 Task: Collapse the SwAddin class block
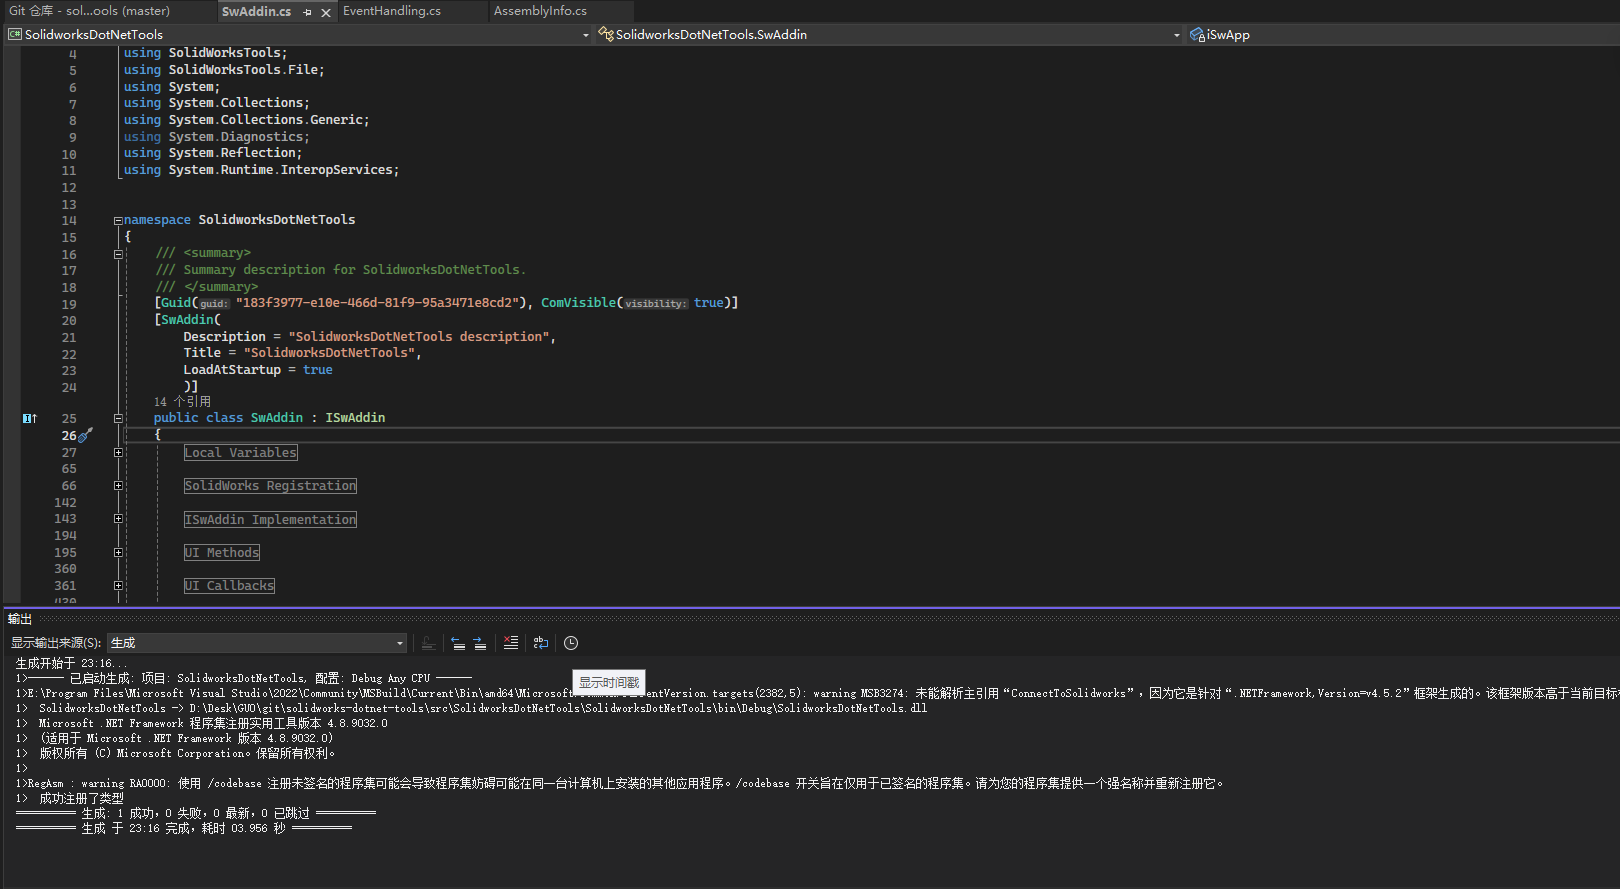coord(118,418)
